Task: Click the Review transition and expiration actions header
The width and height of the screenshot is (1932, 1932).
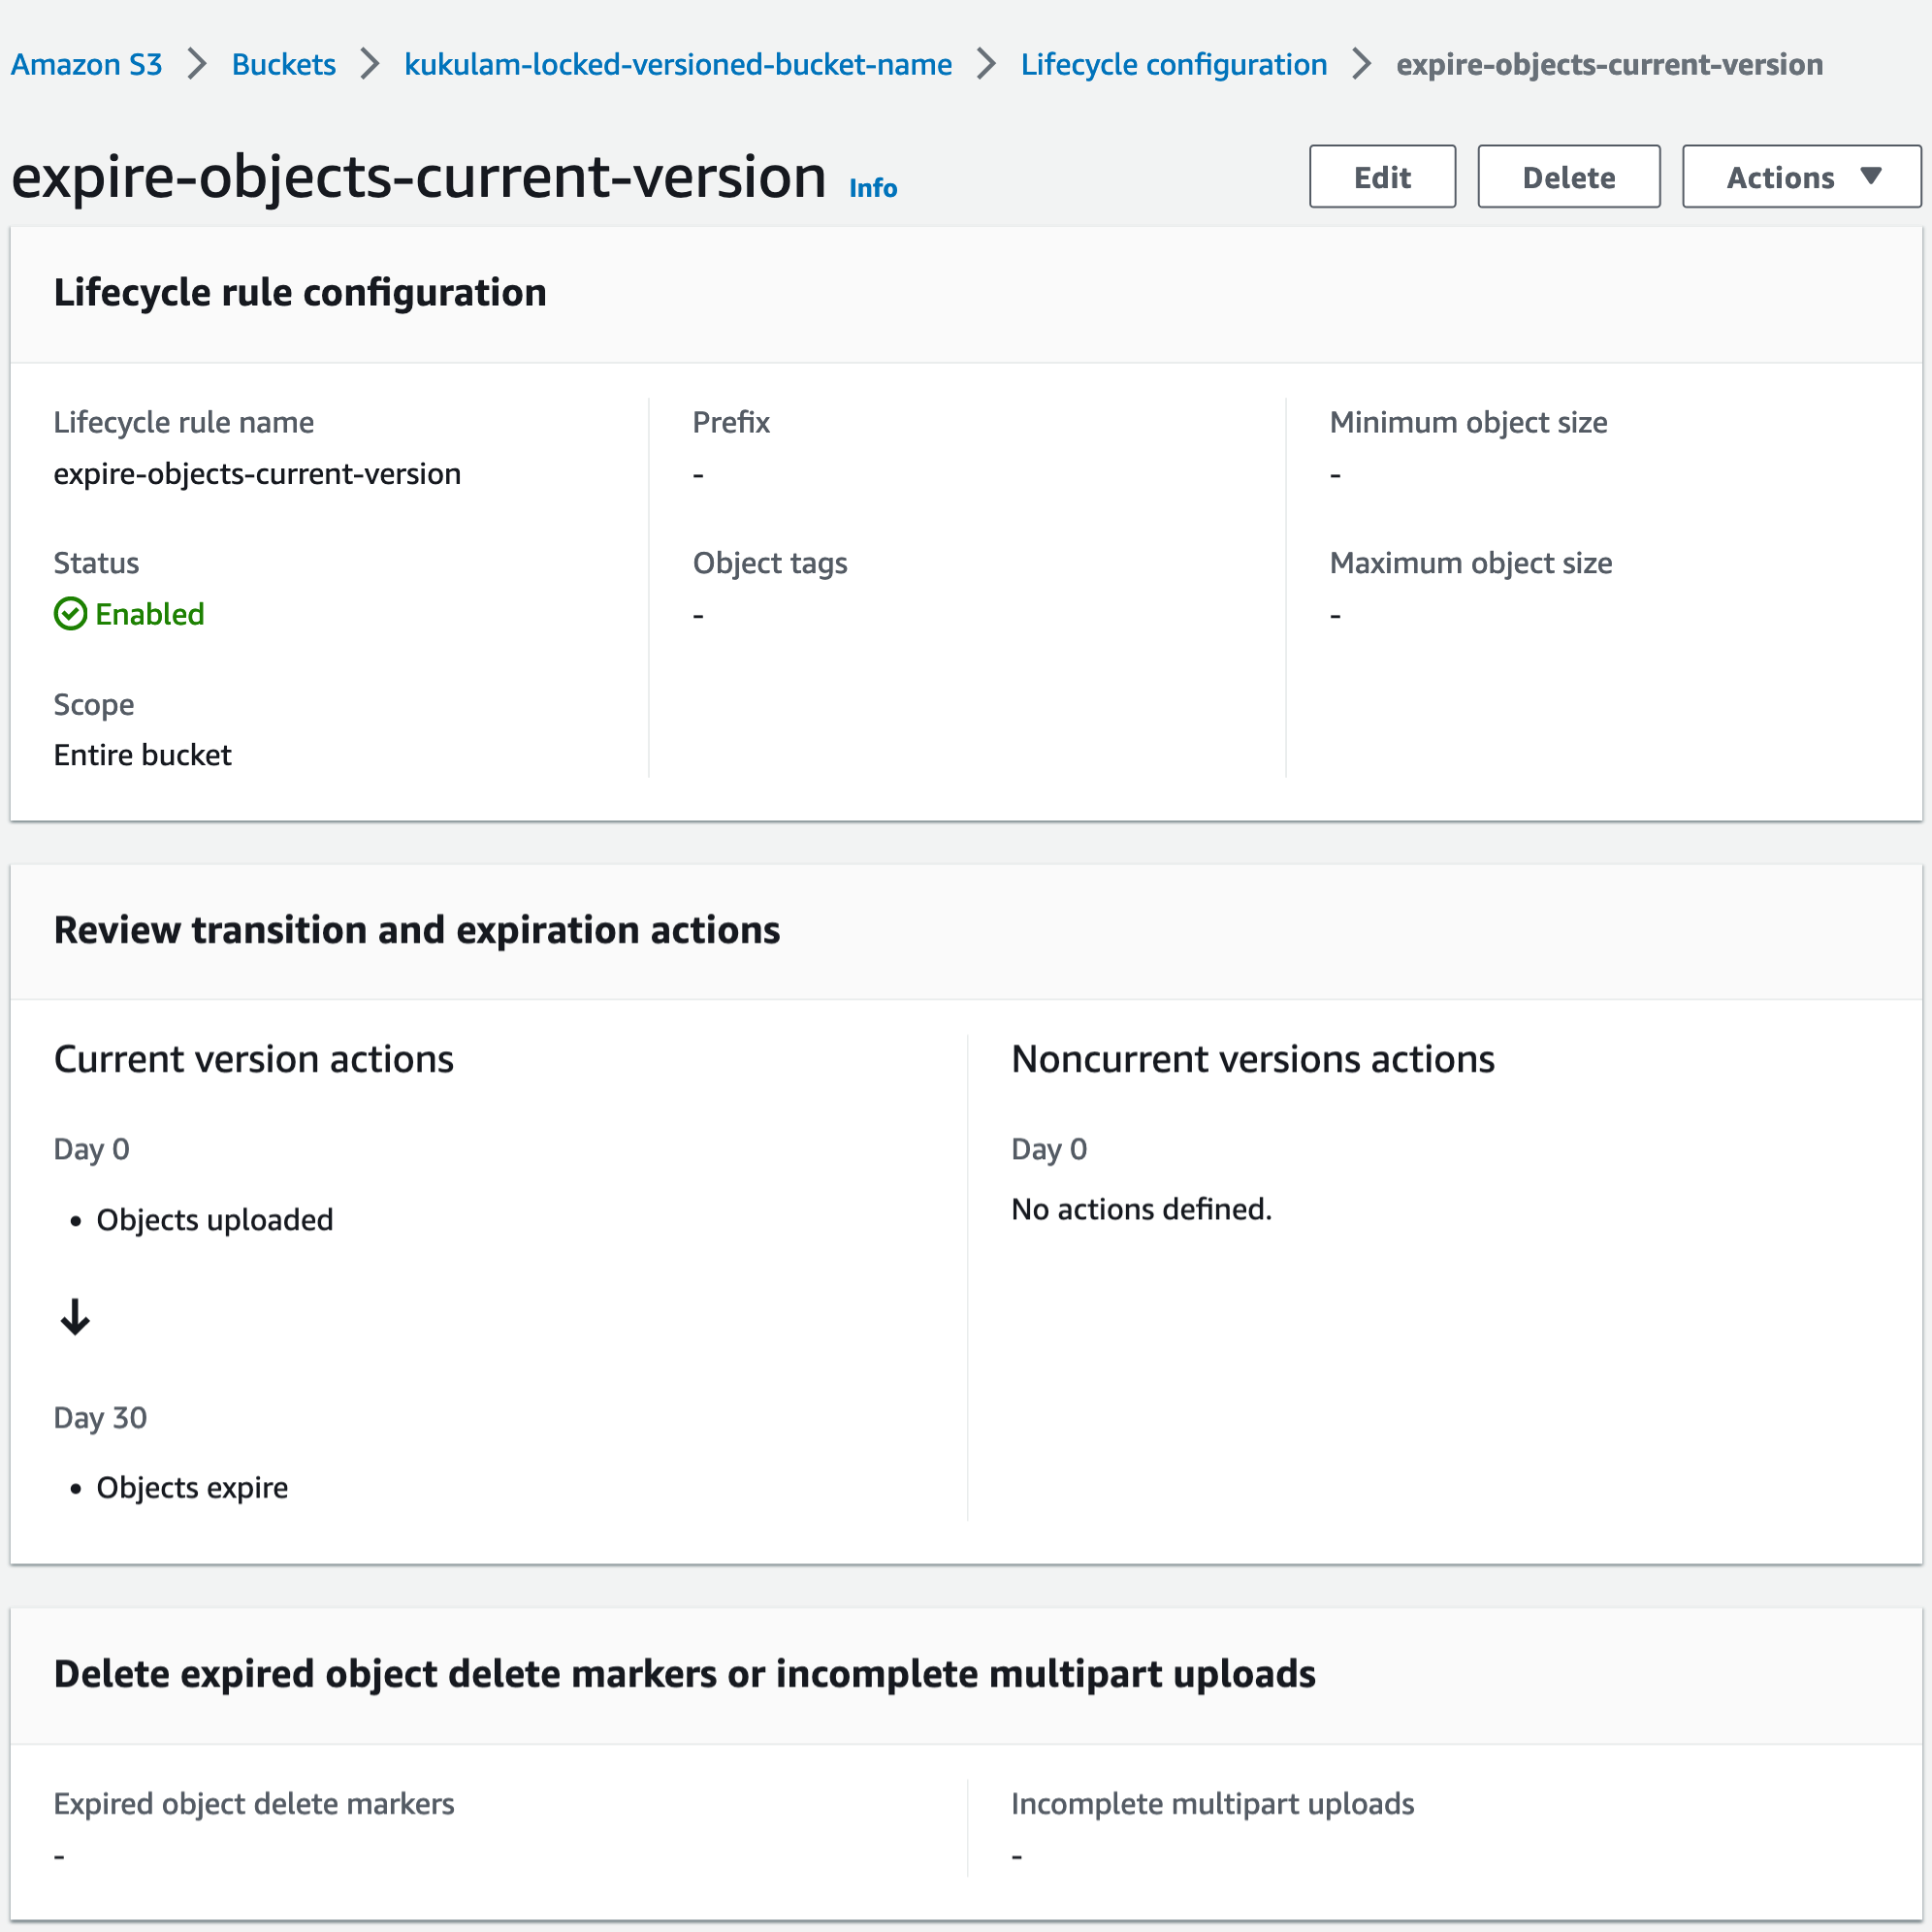Action: [x=417, y=930]
